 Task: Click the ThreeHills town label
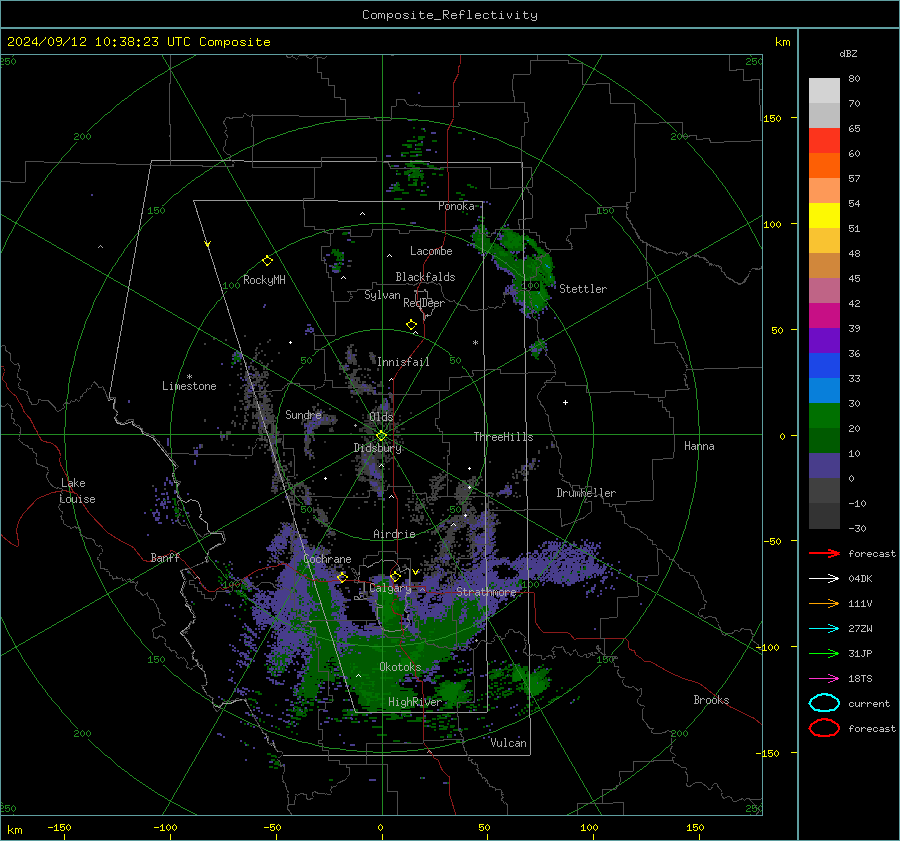503,437
